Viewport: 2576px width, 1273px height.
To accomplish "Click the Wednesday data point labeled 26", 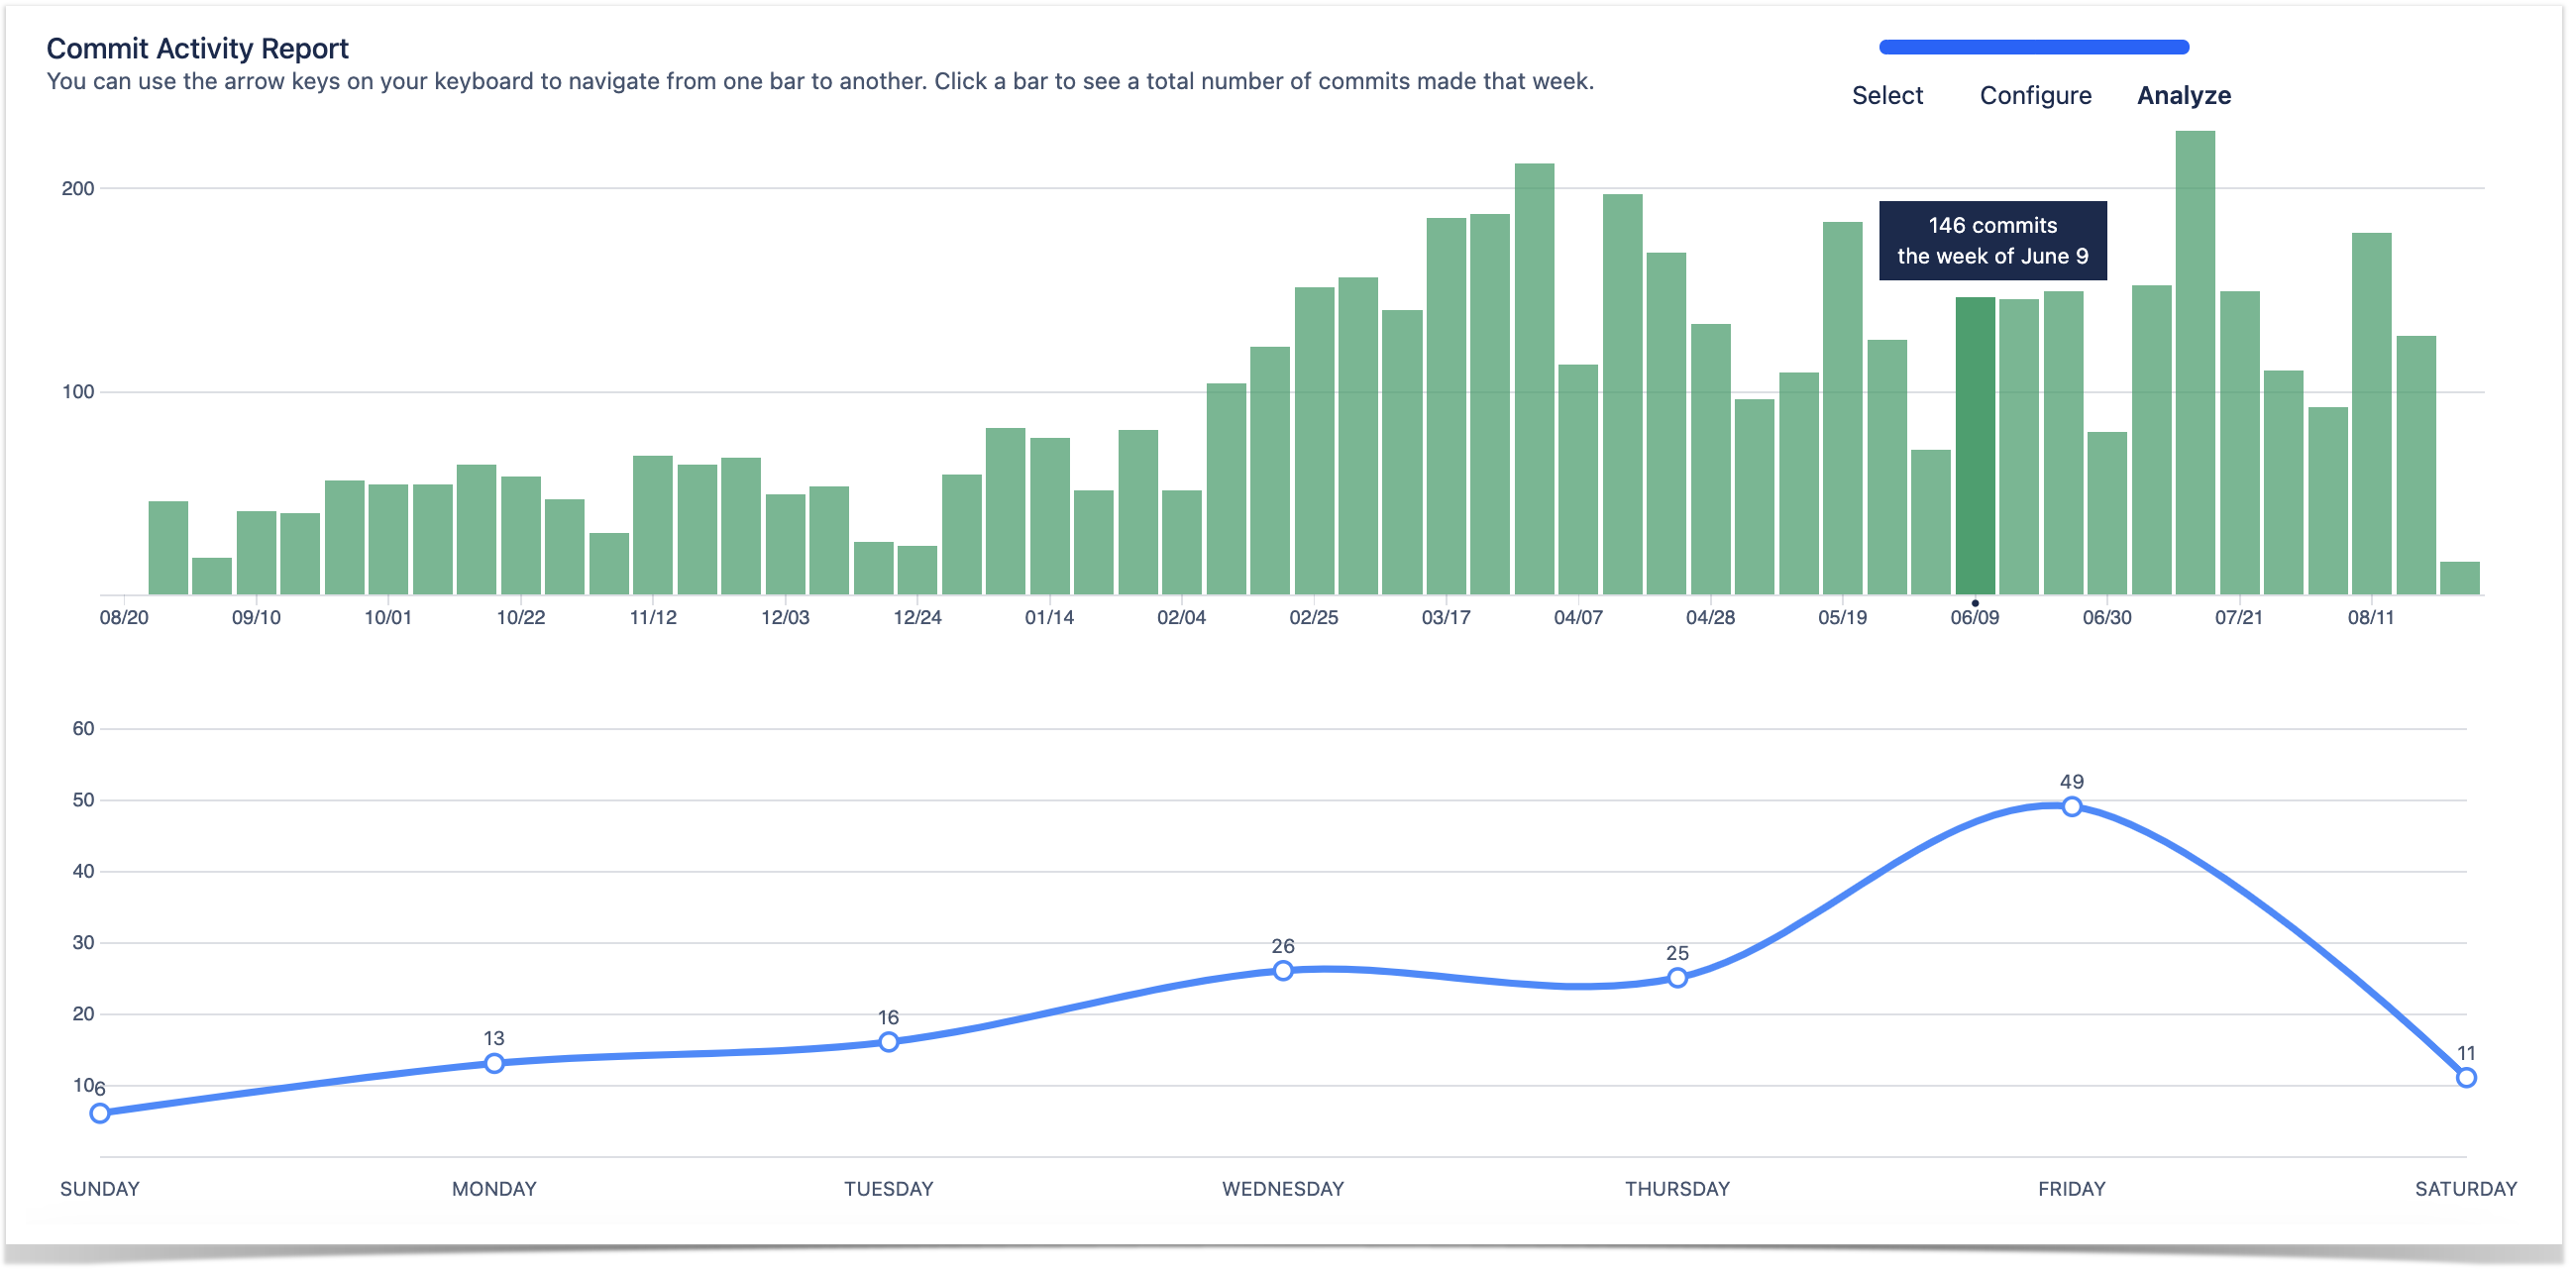I will click(1283, 971).
